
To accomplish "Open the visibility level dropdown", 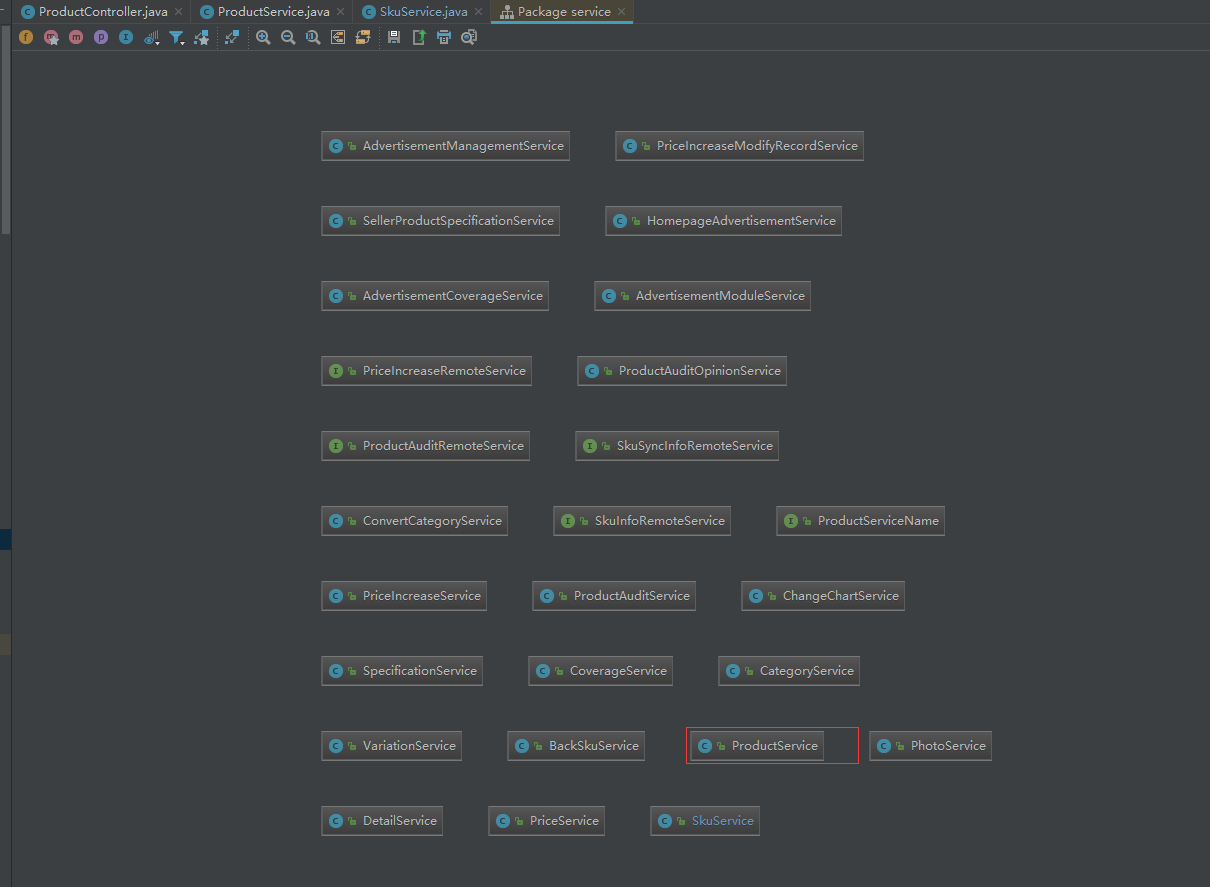I will point(150,37).
